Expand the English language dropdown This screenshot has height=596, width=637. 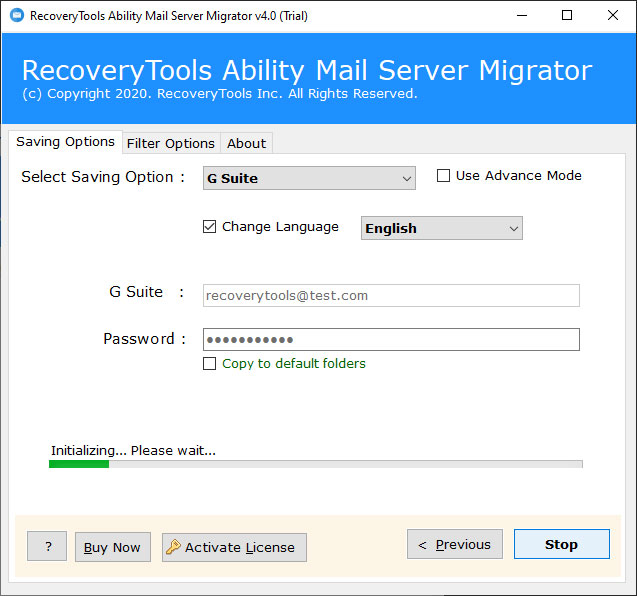click(x=442, y=228)
